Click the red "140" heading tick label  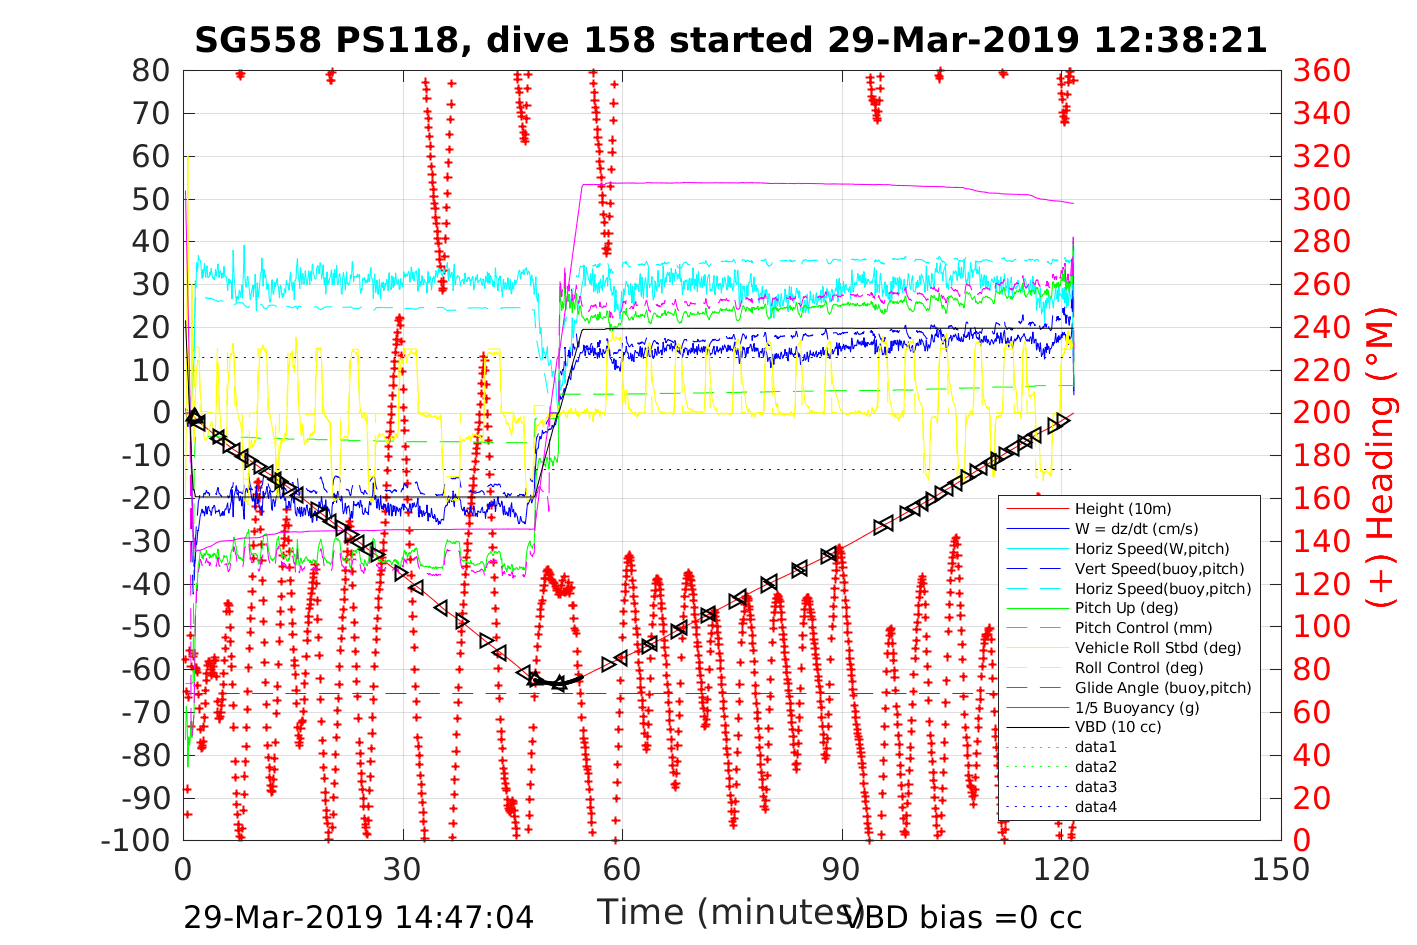1322,541
